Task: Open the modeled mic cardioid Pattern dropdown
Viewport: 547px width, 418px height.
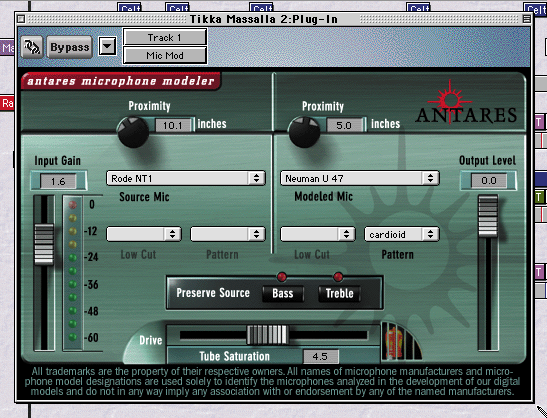Action: tap(402, 234)
